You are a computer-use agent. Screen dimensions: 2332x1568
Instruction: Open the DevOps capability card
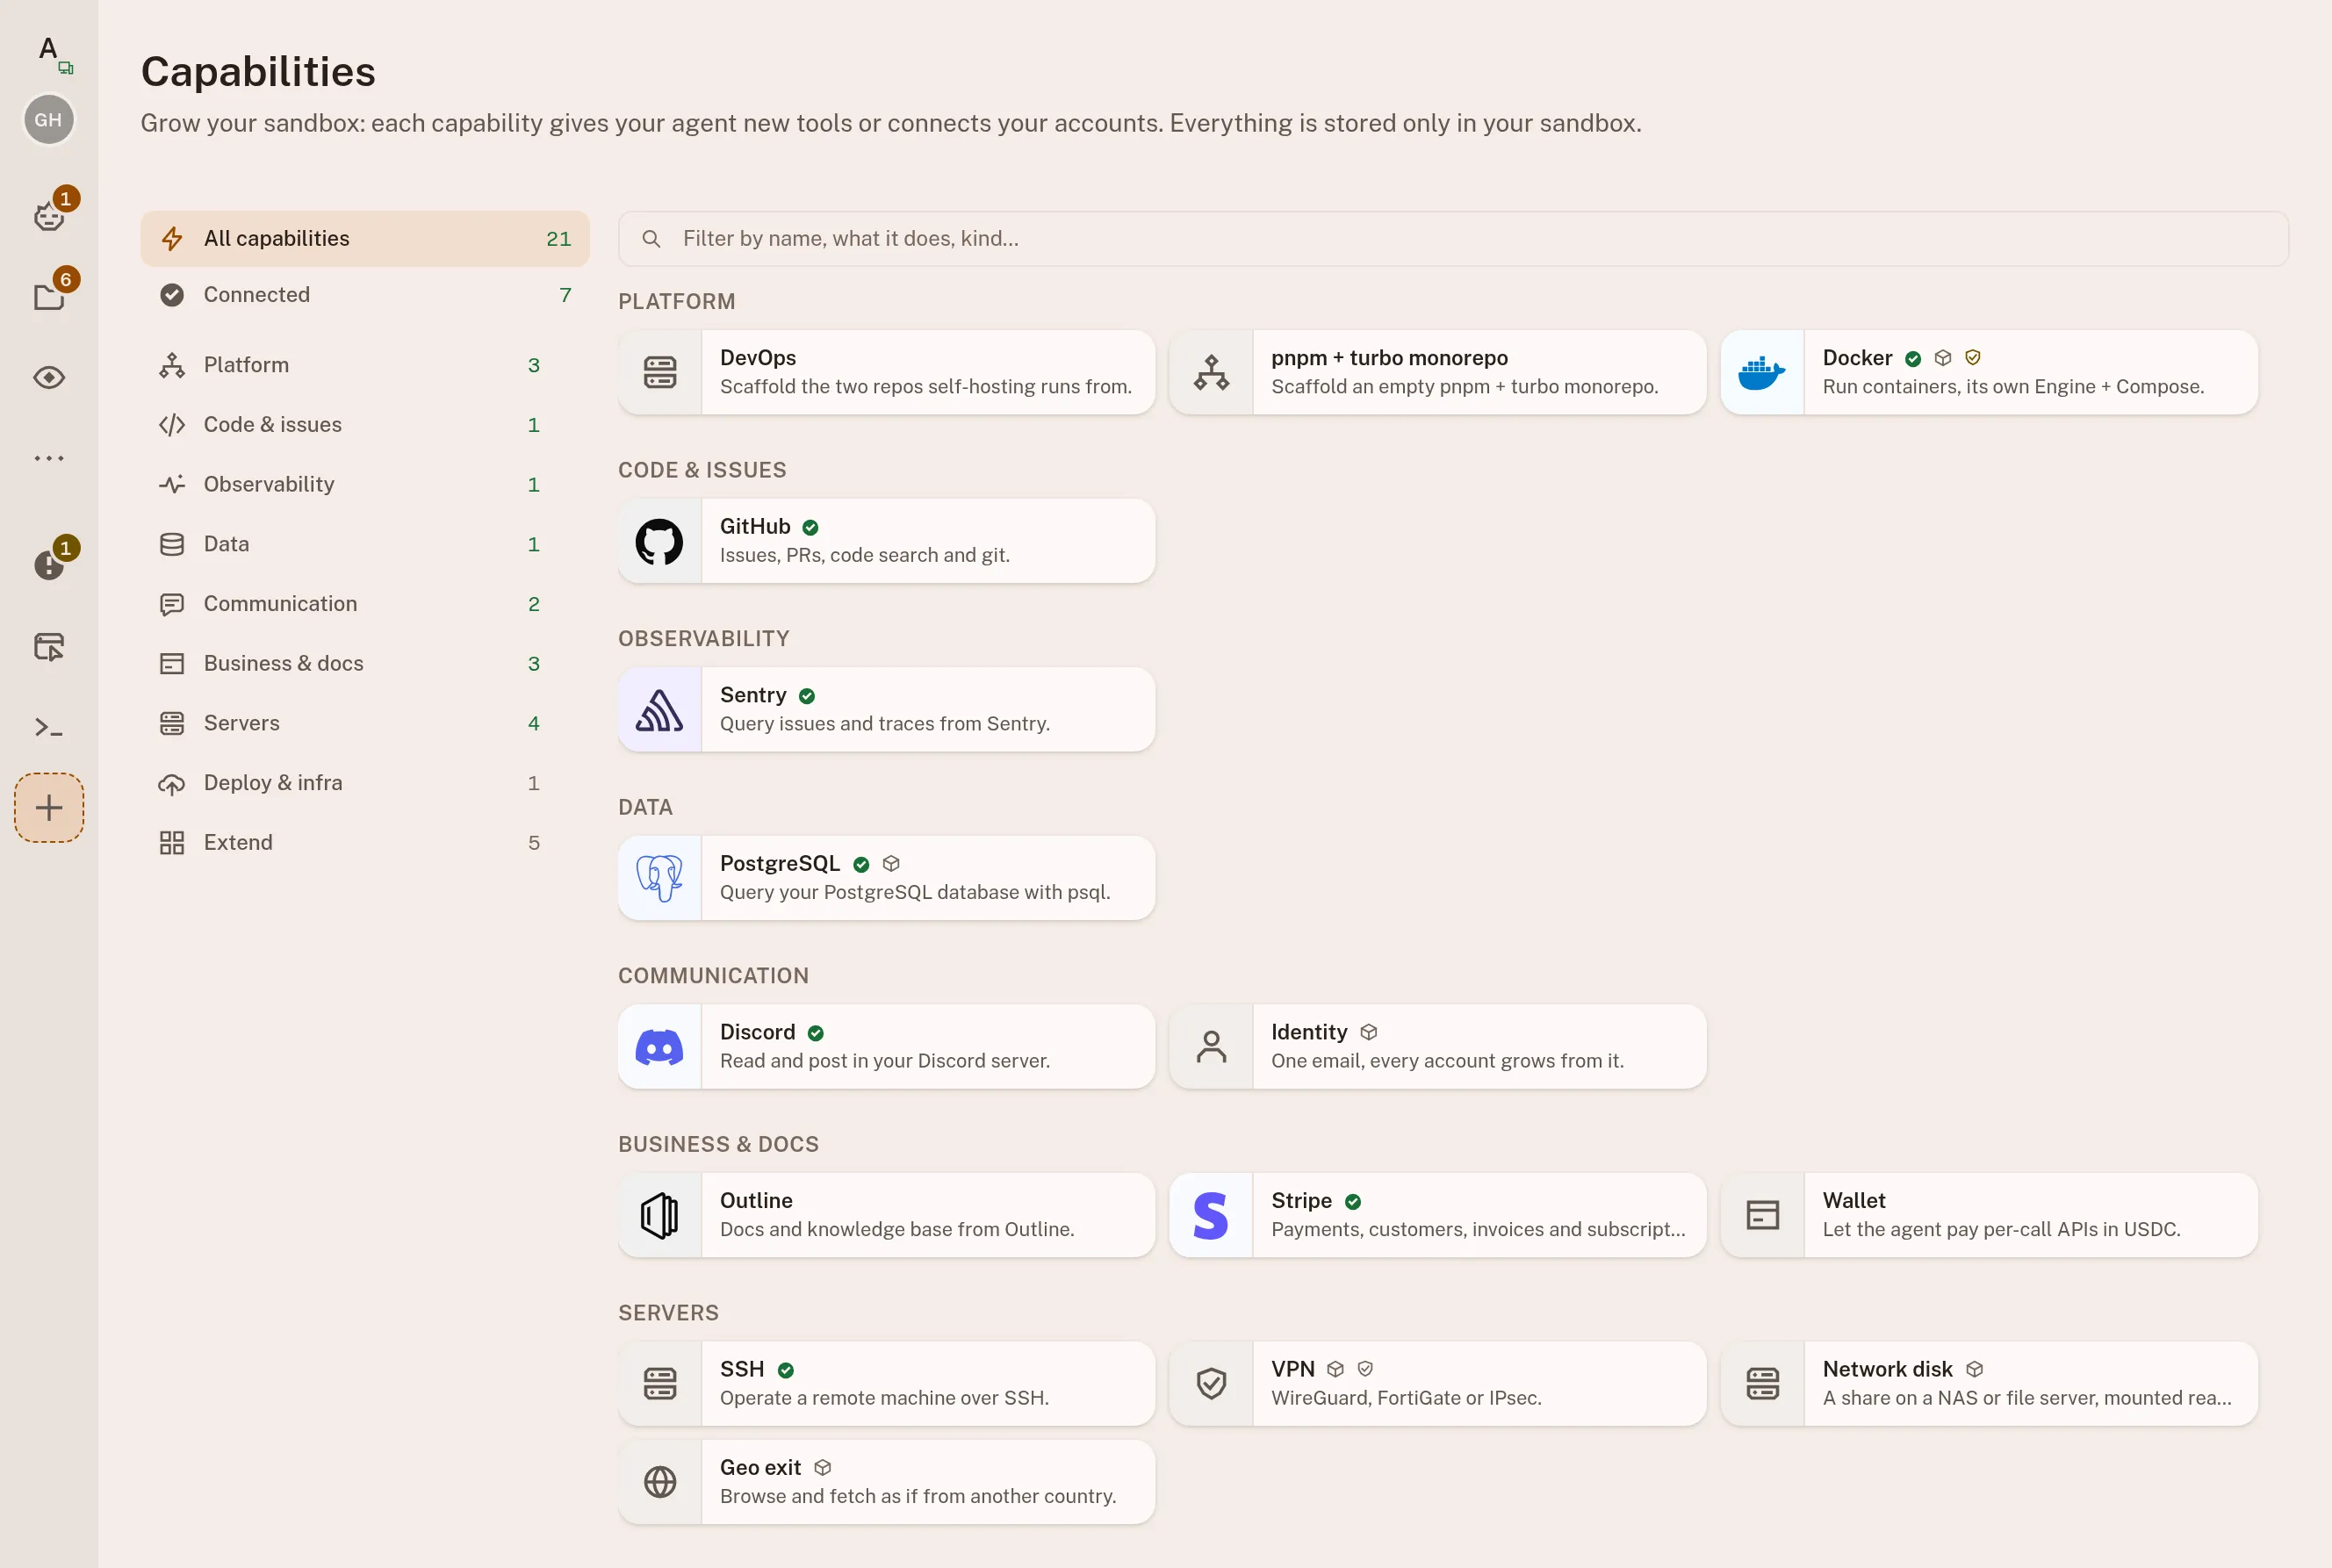coord(887,372)
